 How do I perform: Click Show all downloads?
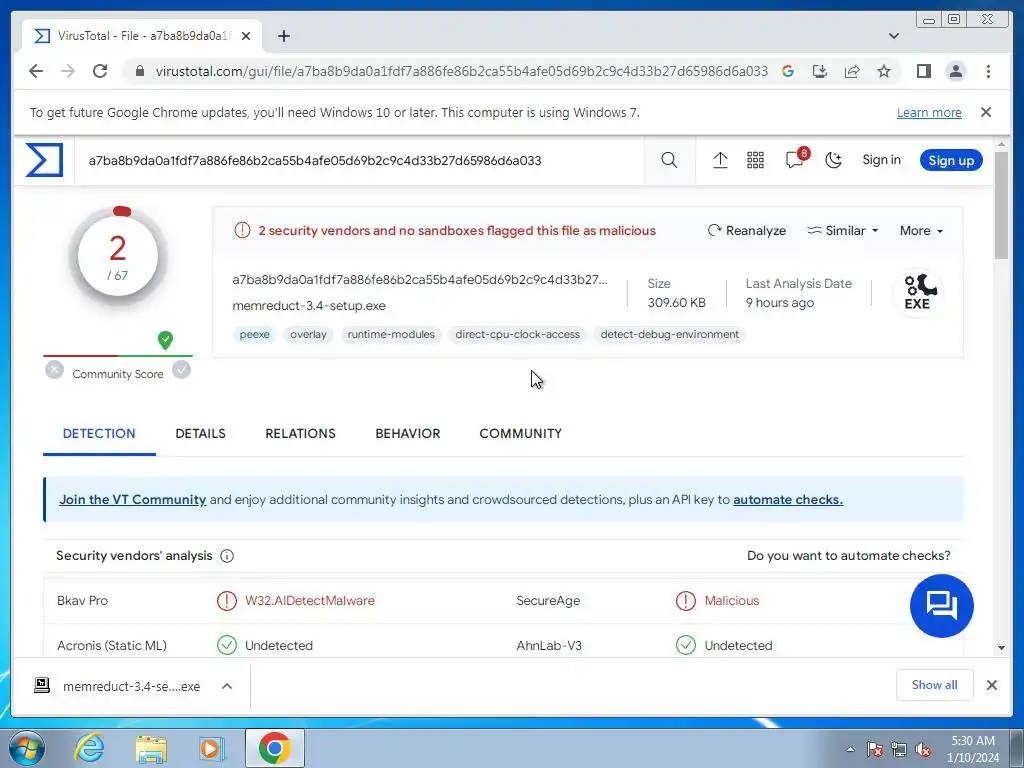[x=935, y=684]
